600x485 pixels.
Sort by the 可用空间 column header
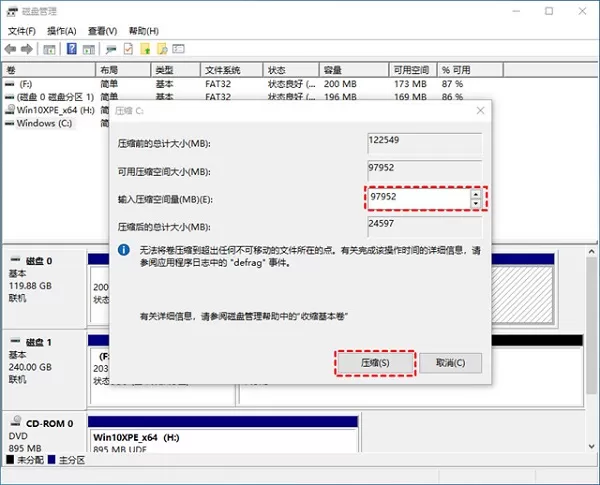[x=413, y=70]
